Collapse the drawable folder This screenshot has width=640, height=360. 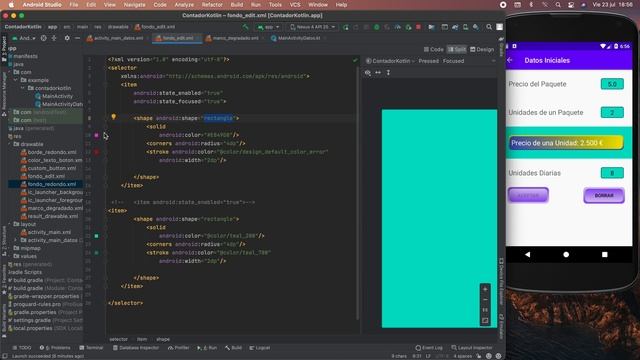click(x=10, y=144)
